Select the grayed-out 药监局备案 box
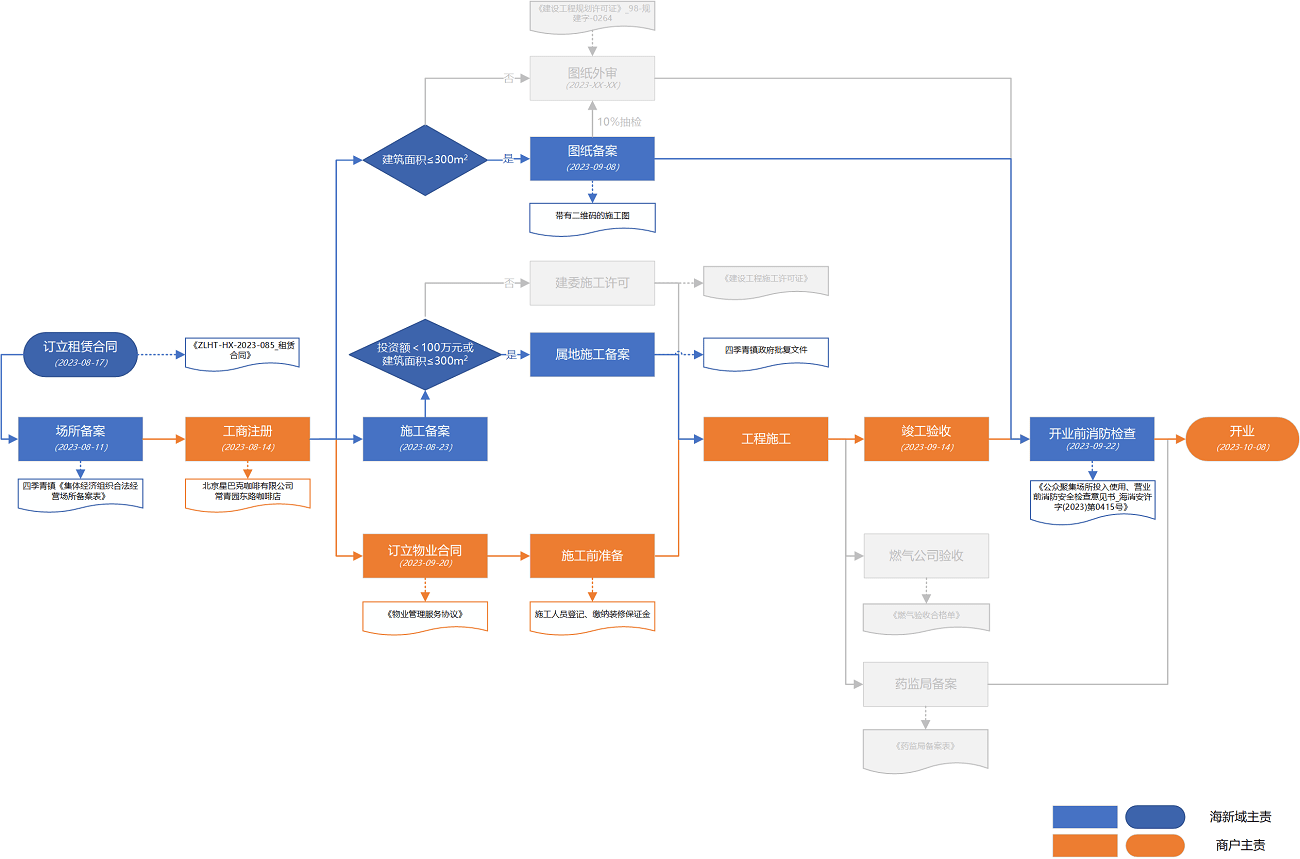This screenshot has height=859, width=1300. (x=926, y=684)
